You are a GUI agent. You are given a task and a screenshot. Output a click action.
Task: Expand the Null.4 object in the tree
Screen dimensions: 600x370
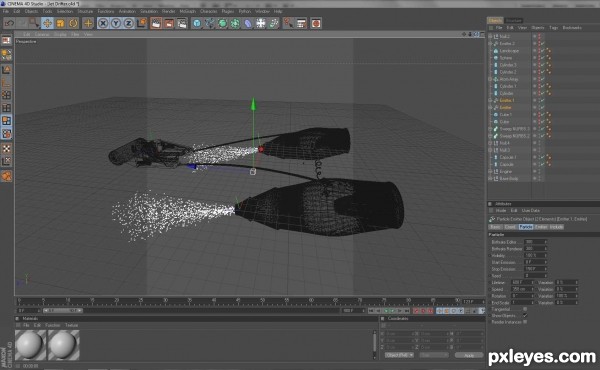491,143
